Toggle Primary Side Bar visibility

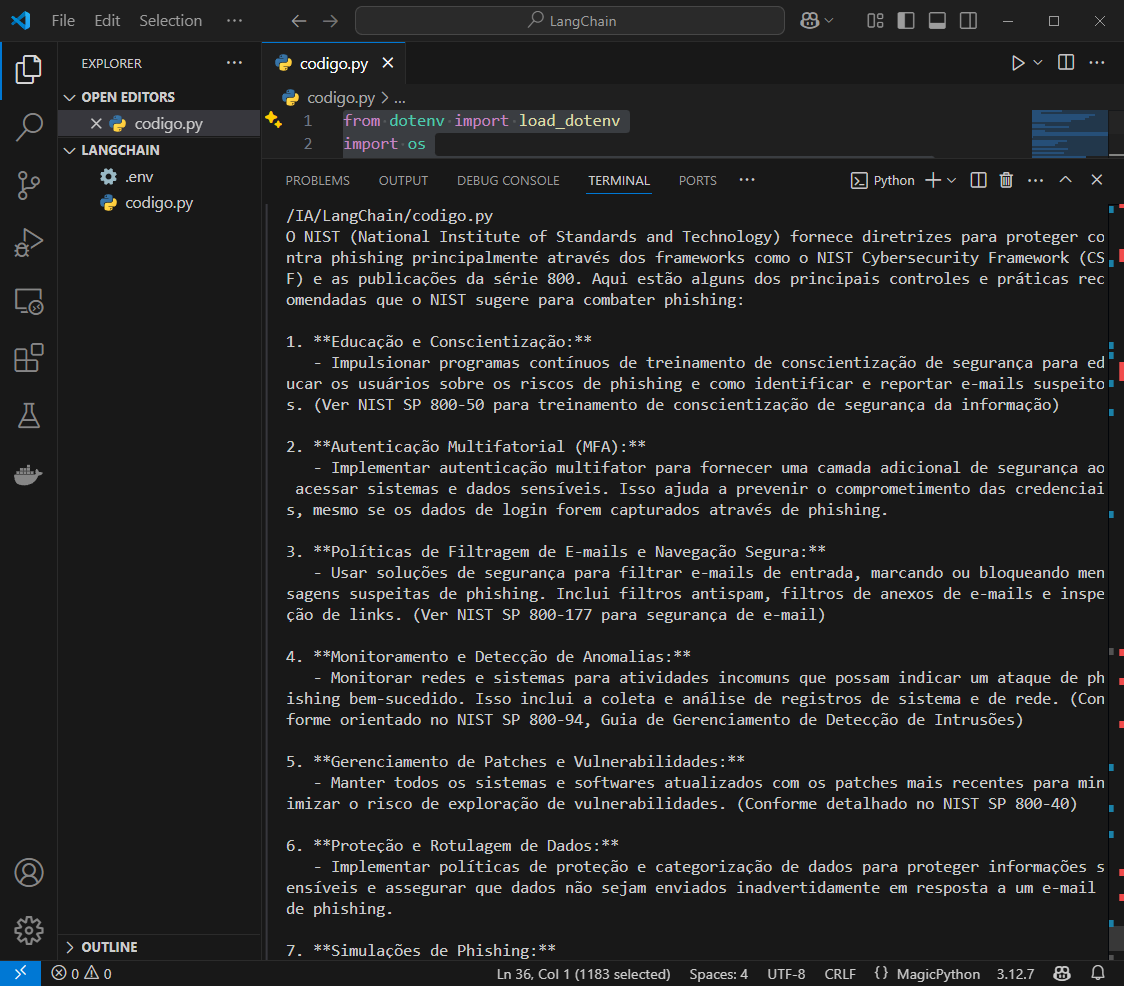click(x=905, y=21)
